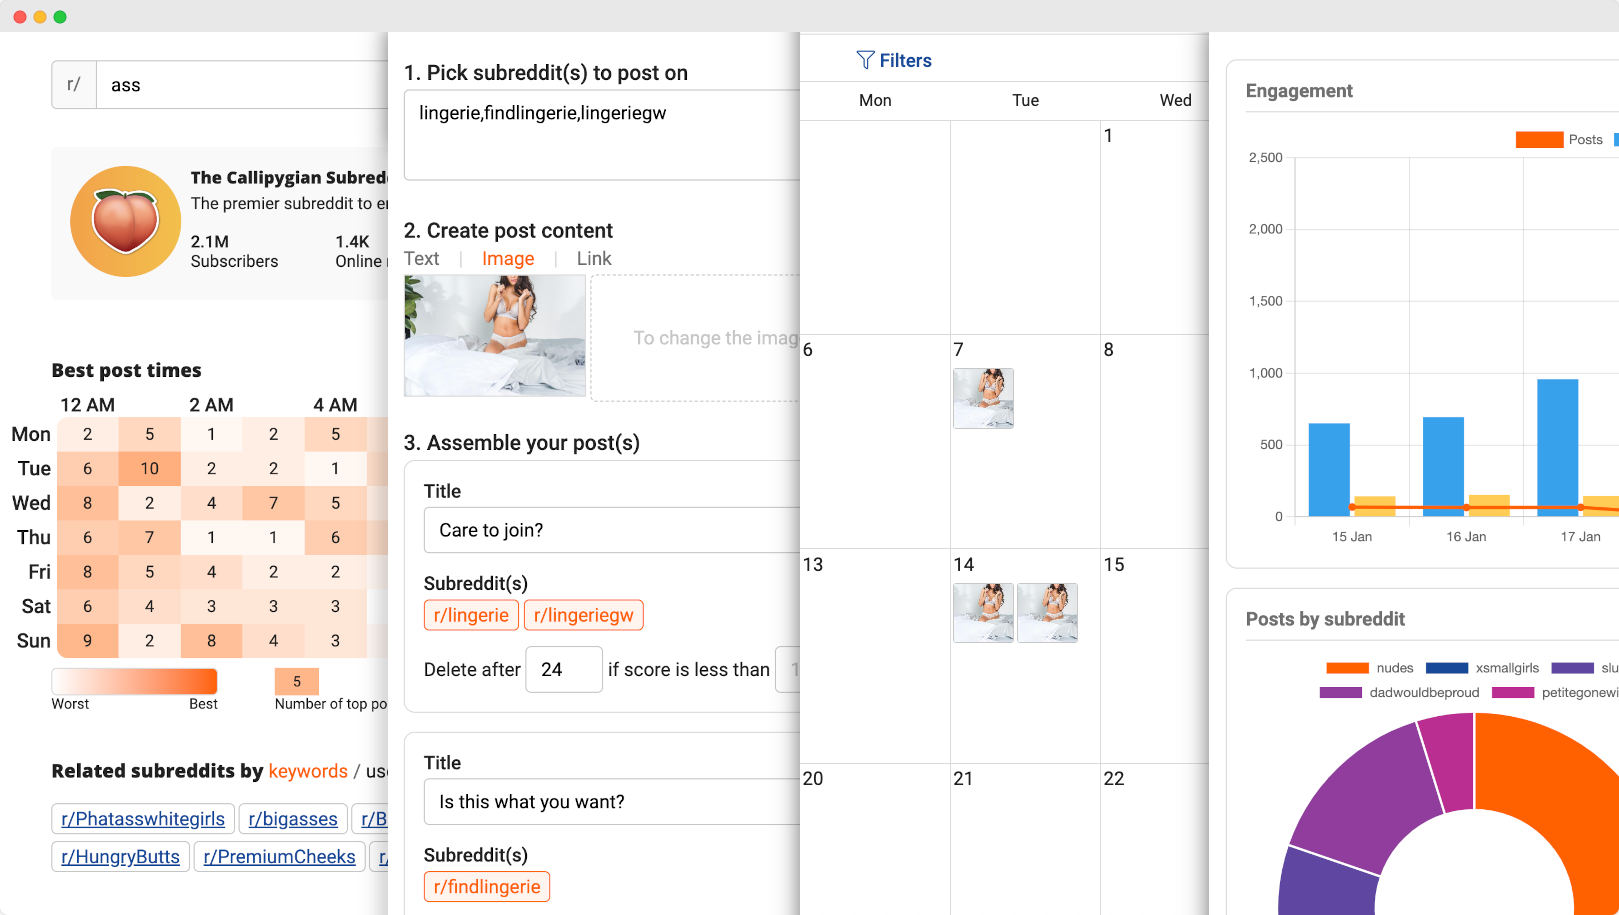Toggle the xsmallgirls legend entry
The image size is (1619, 915).
[1482, 668]
